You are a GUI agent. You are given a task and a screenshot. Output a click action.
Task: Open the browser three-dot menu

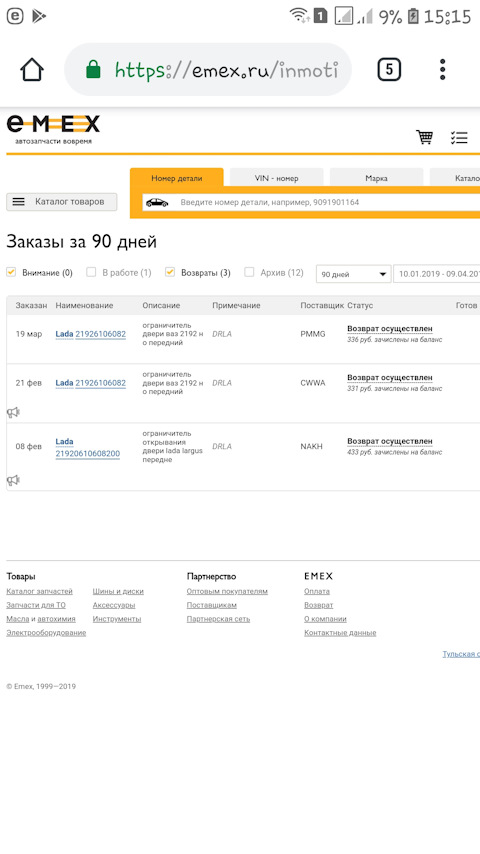pyautogui.click(x=442, y=69)
